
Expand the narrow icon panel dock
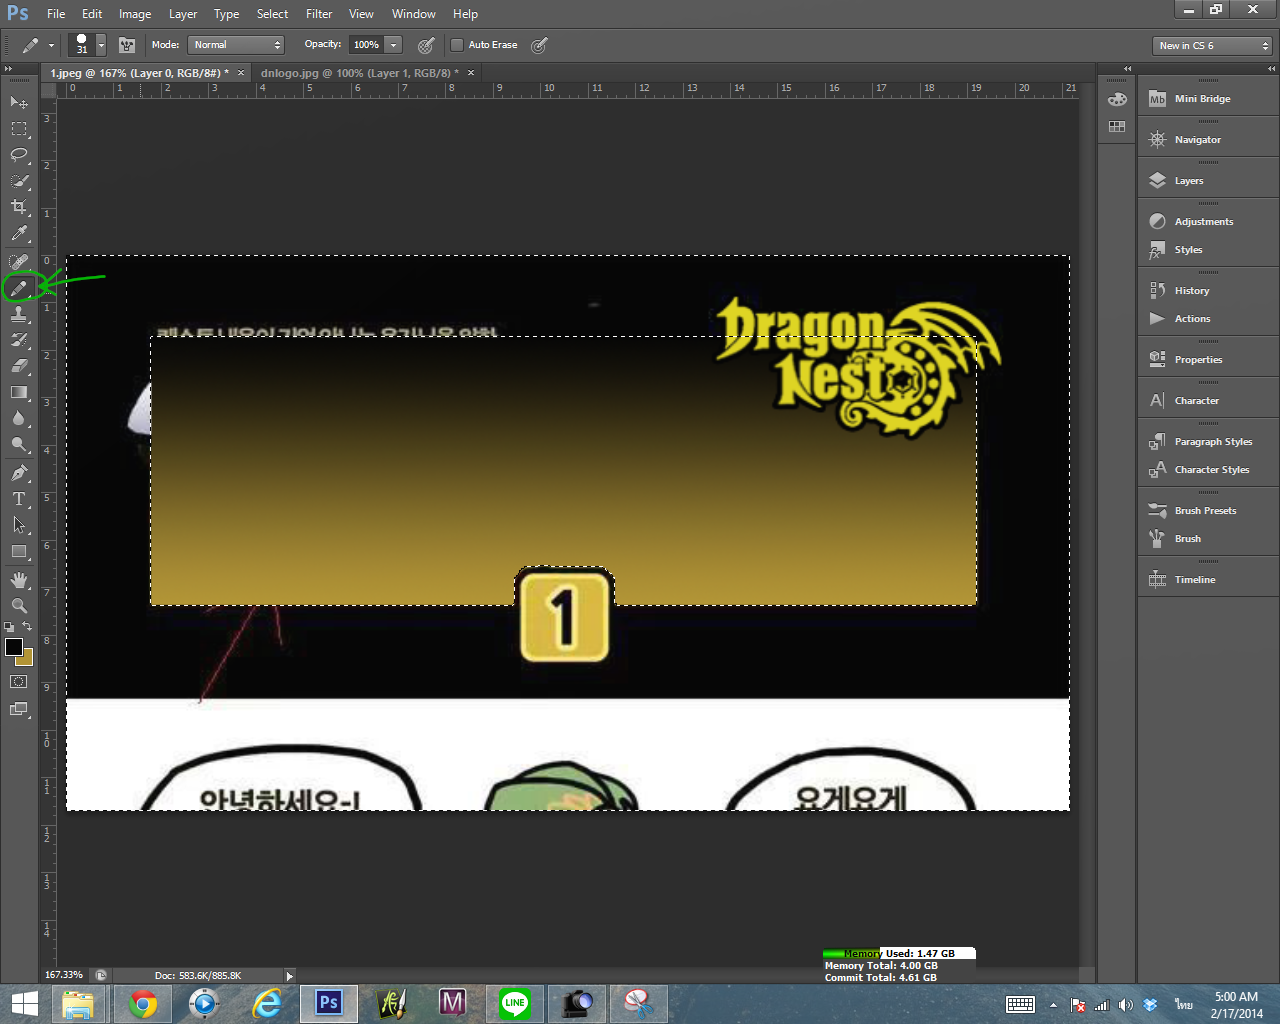pos(1128,69)
